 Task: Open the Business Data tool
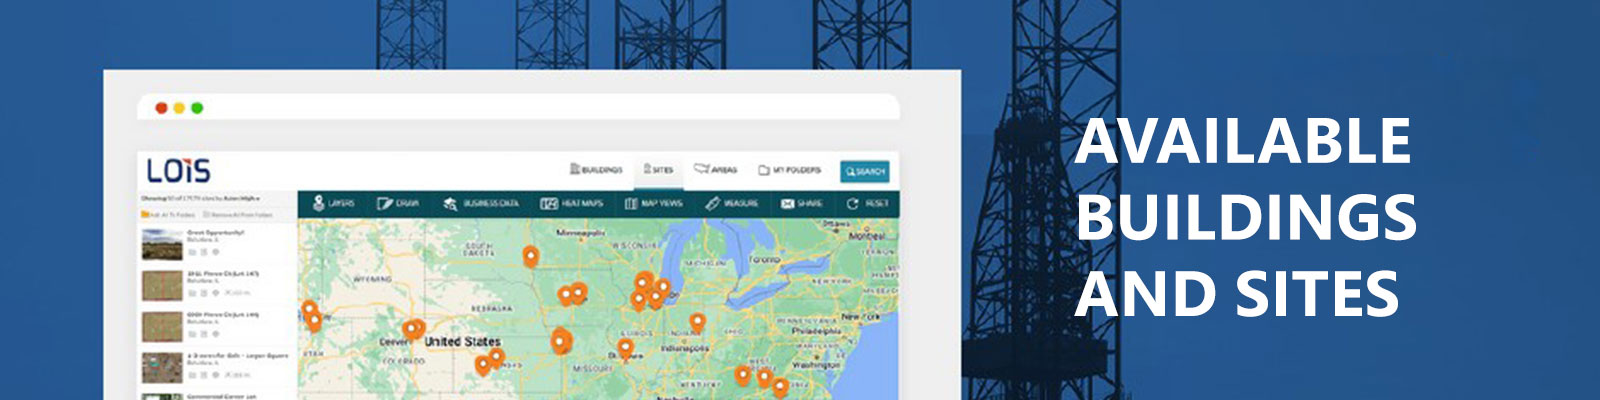481,203
